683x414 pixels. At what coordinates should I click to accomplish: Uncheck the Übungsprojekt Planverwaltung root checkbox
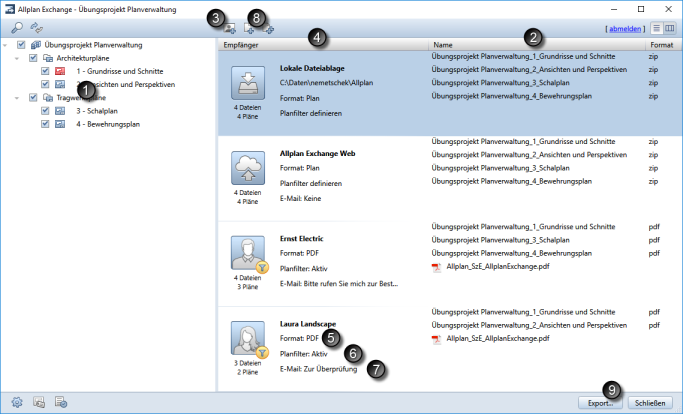pos(21,45)
